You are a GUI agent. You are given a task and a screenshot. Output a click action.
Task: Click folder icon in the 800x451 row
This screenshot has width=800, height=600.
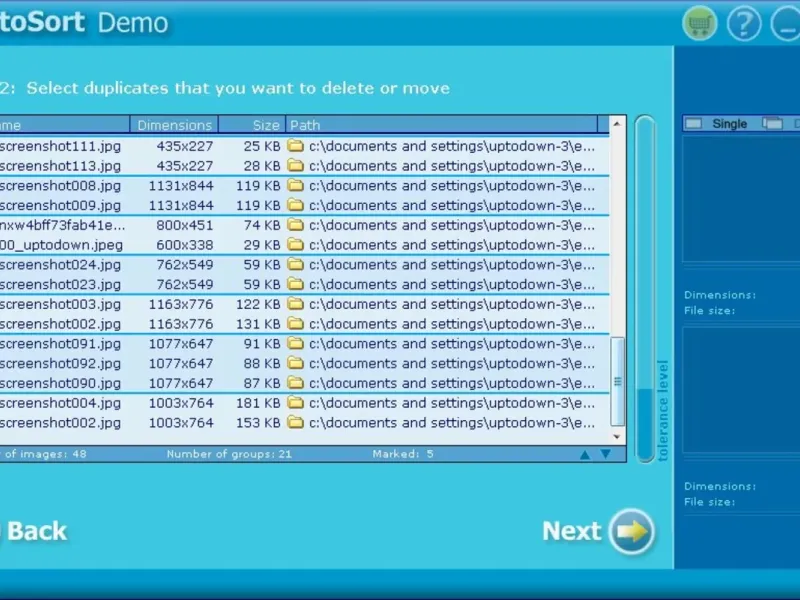tap(295, 225)
